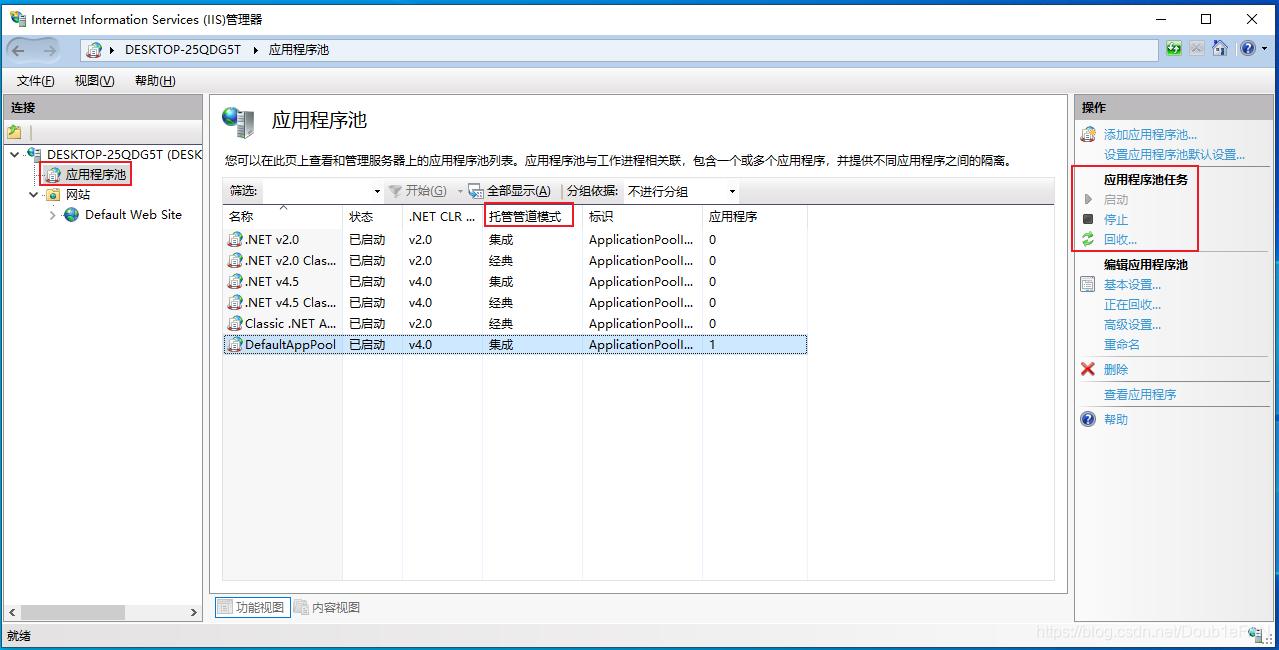Switch to 功能视图 tab
Screen dimensions: 1279x650
coord(251,607)
